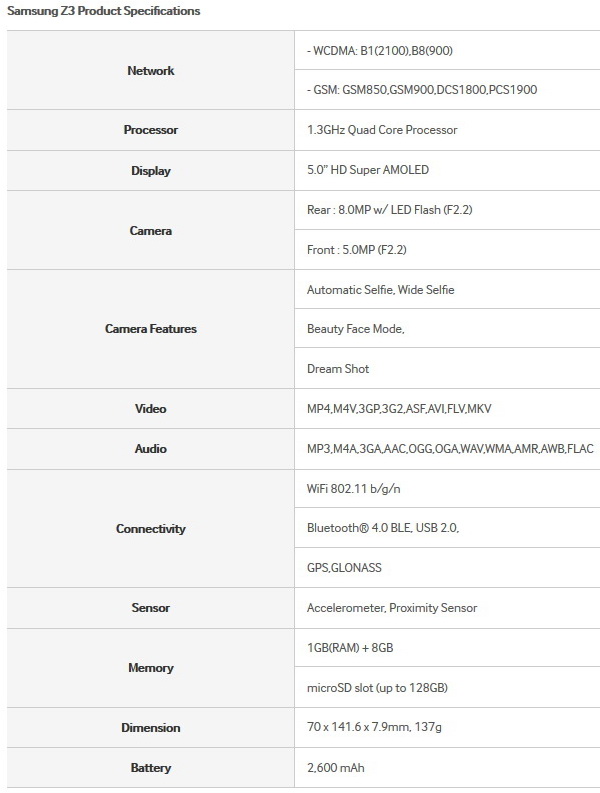Click the 2,600 mAh battery value
The height and width of the screenshot is (793, 600).
click(x=339, y=768)
